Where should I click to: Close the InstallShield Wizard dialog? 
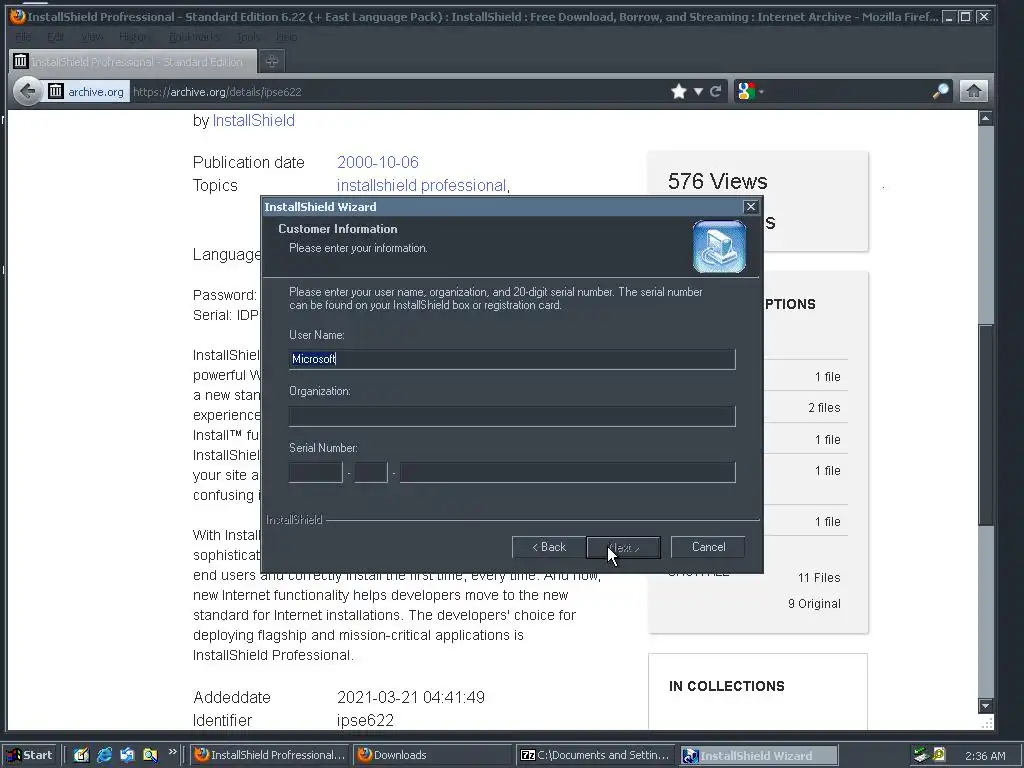(x=751, y=207)
